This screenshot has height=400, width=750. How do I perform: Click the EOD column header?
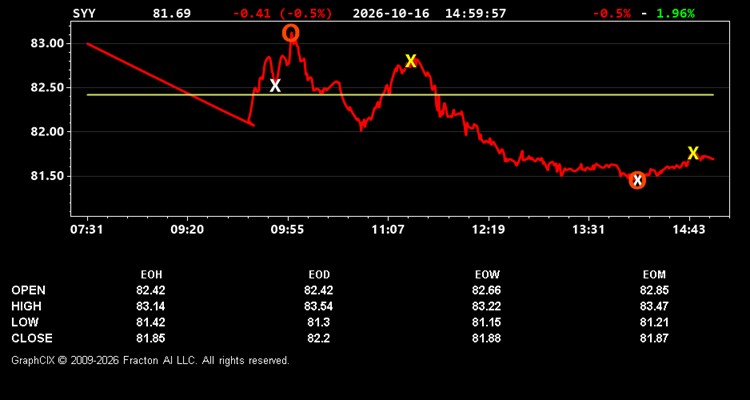coord(319,275)
